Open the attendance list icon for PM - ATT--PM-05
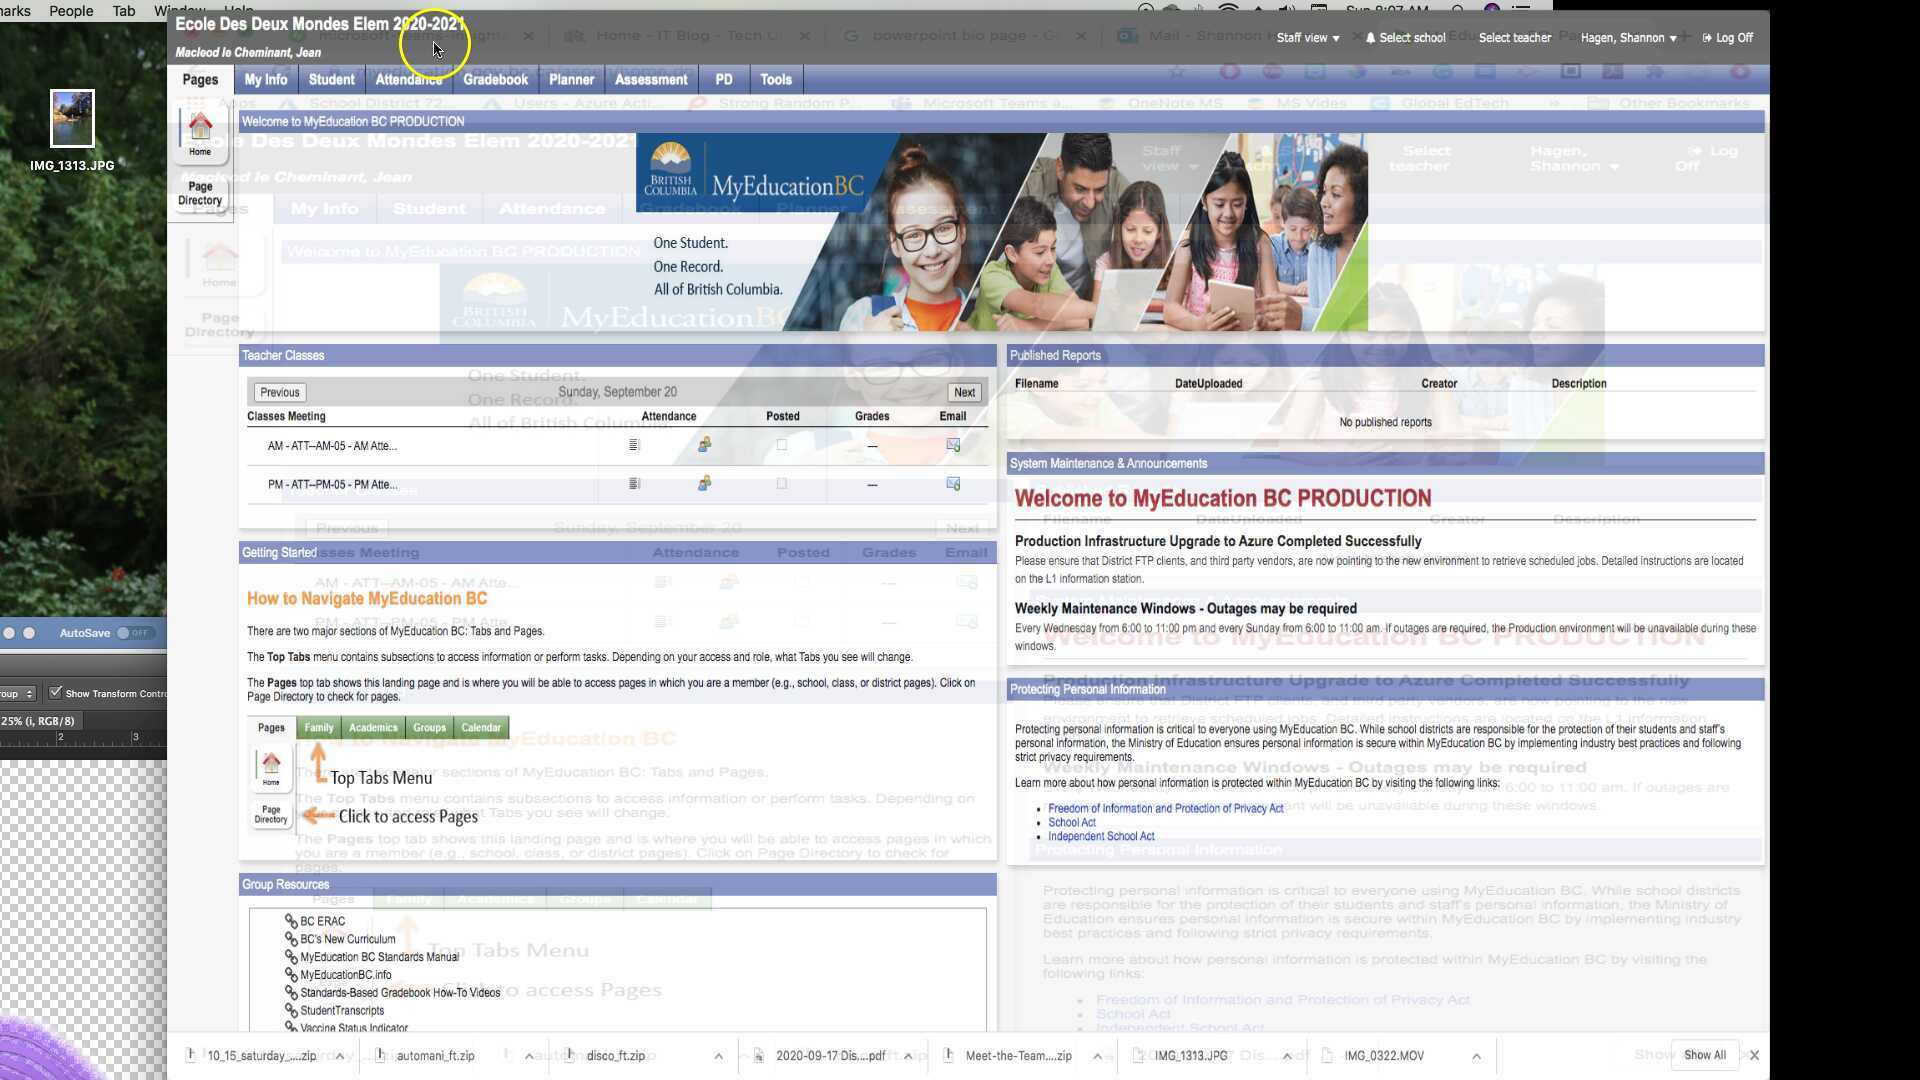The image size is (1920, 1080). pyautogui.click(x=634, y=484)
